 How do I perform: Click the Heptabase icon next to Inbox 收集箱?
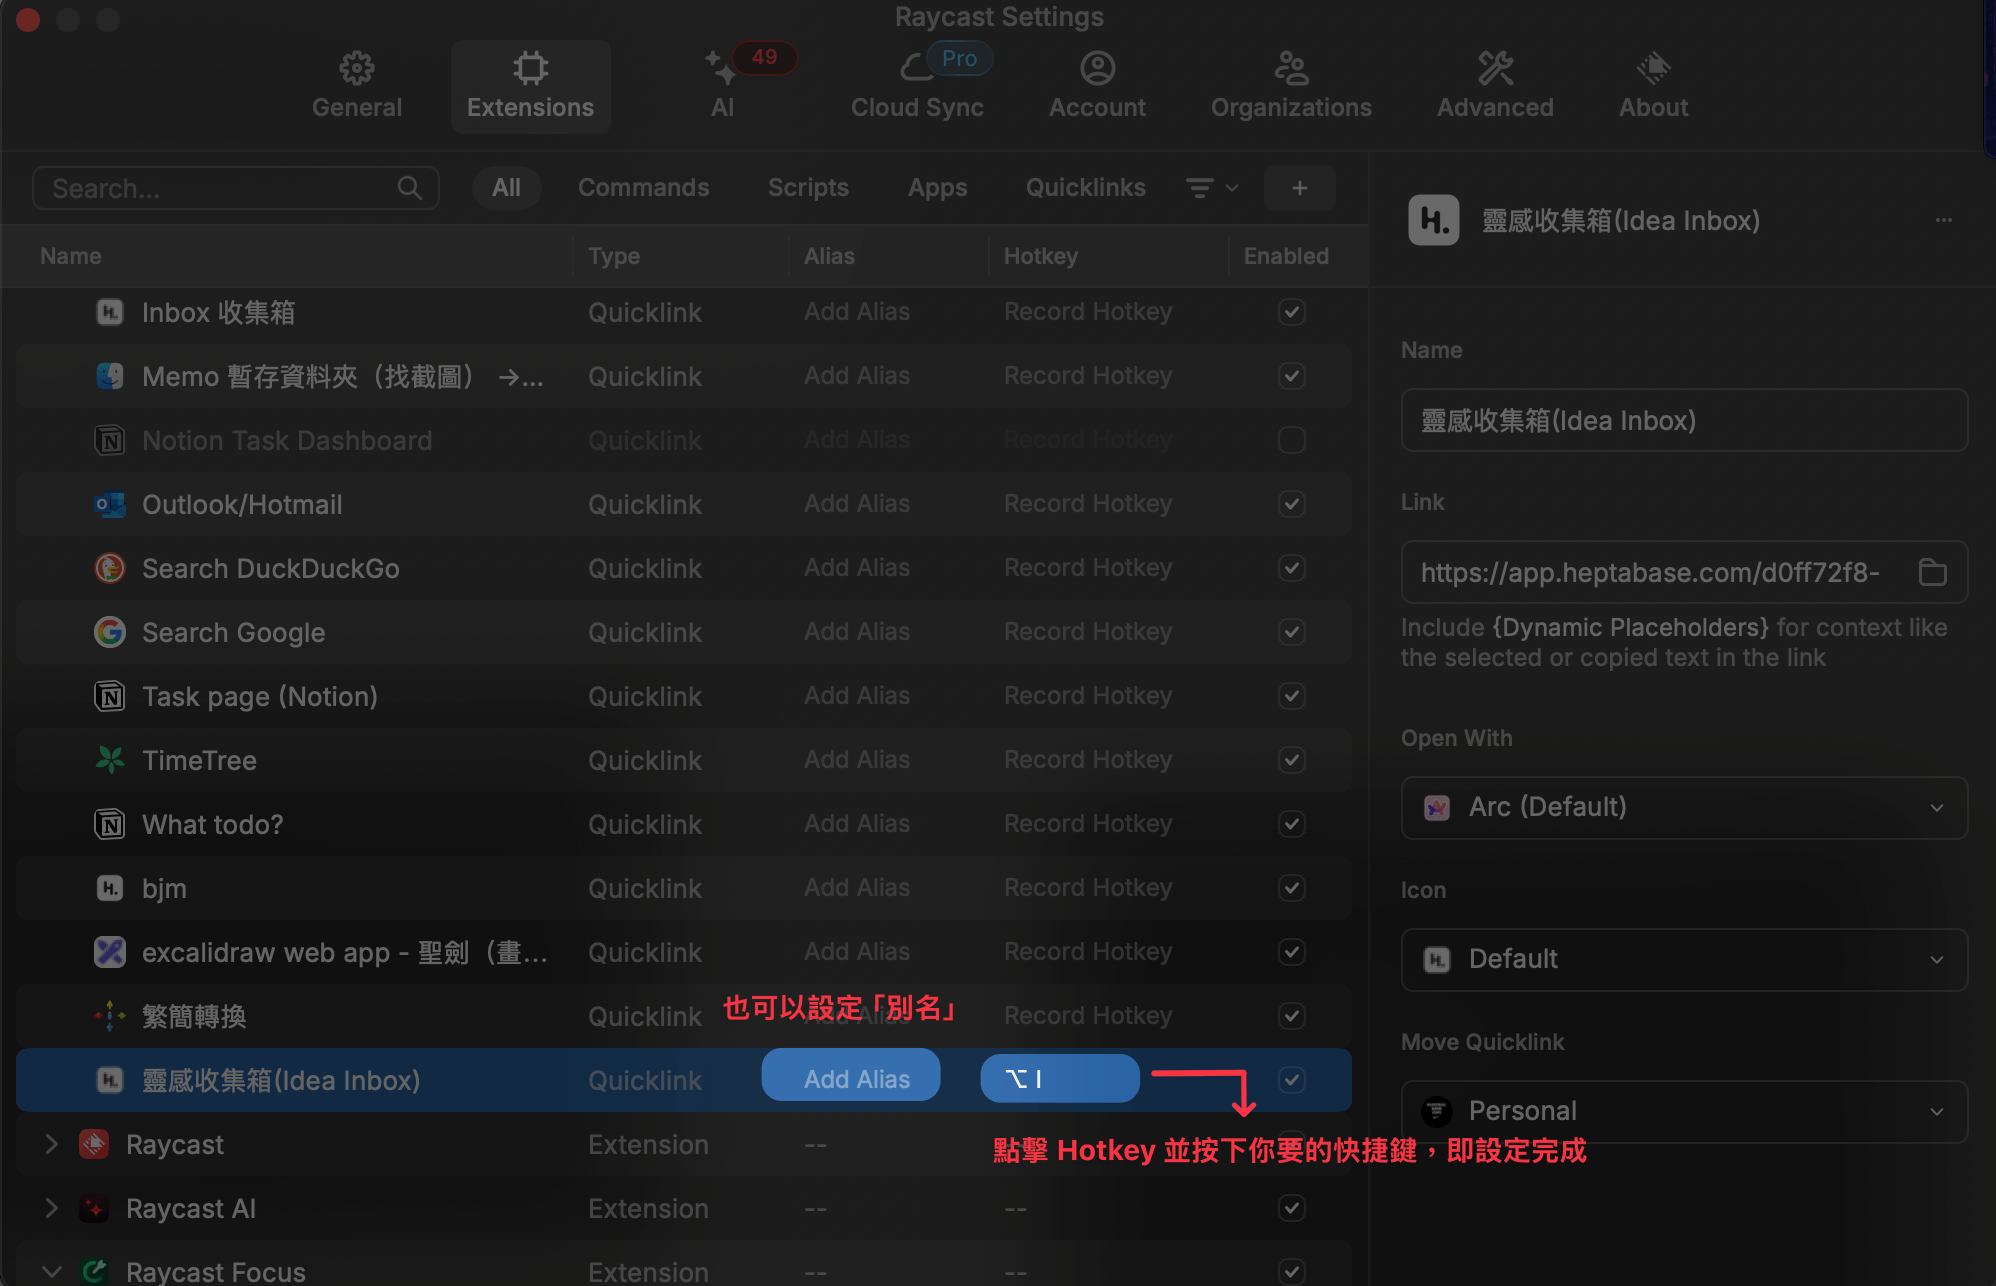click(110, 312)
